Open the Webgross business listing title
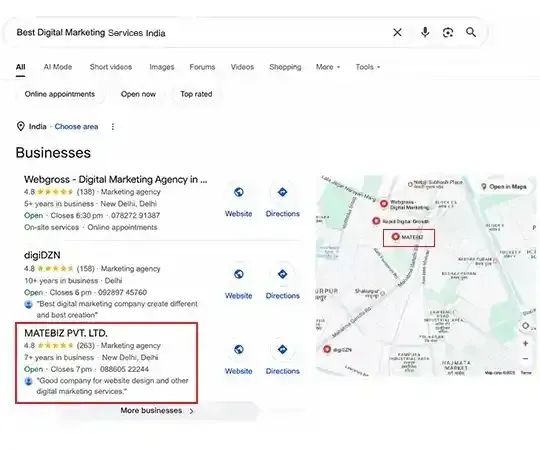540x450 pixels. click(116, 179)
